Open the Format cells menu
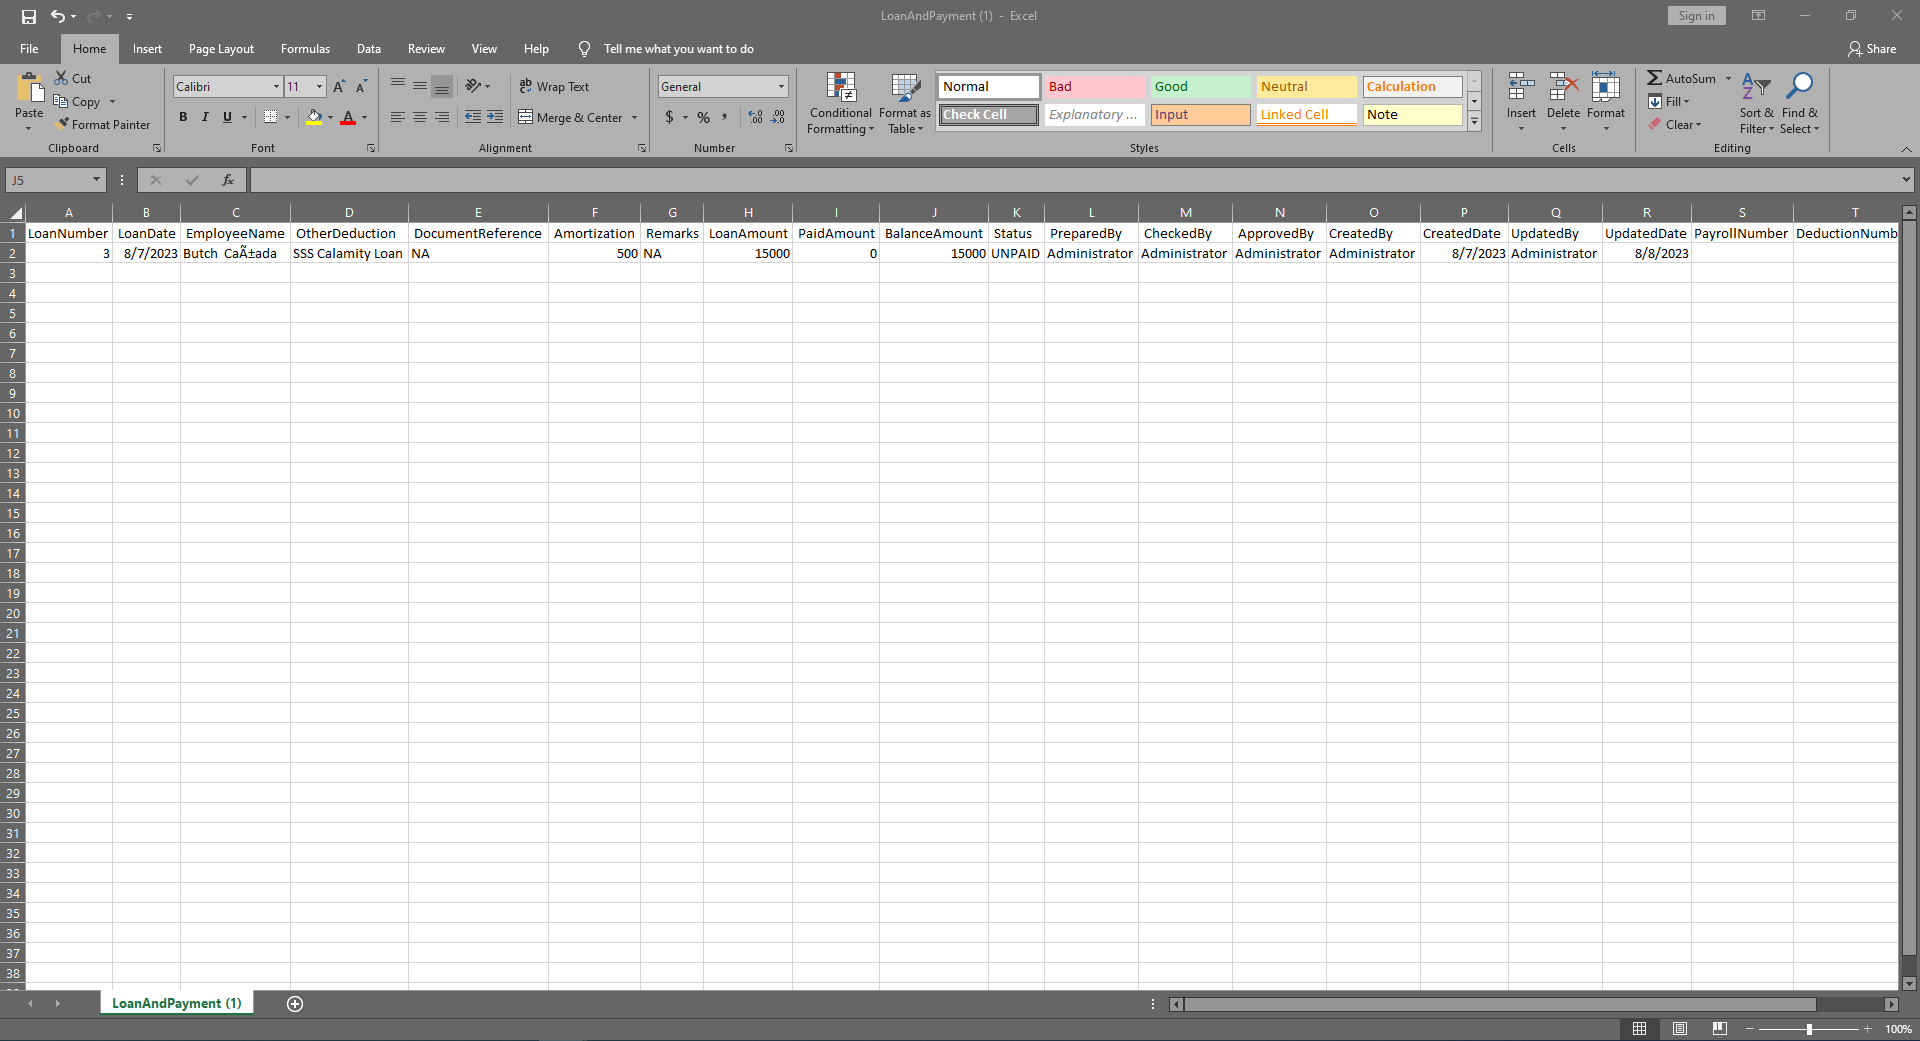The height and width of the screenshot is (1041, 1920). click(1606, 102)
